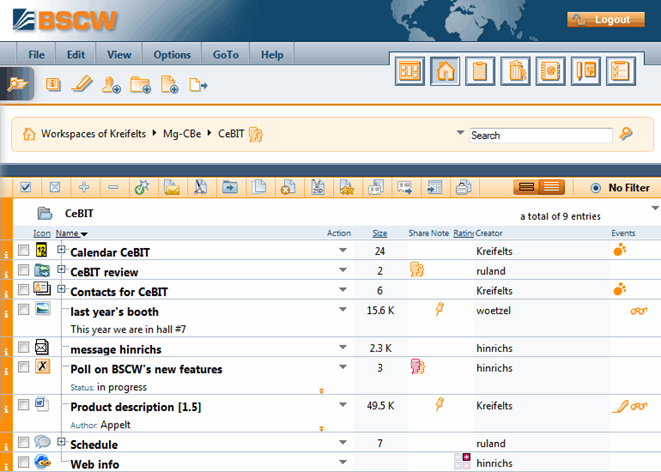Click the Logout button
661x472 pixels.
coord(606,20)
